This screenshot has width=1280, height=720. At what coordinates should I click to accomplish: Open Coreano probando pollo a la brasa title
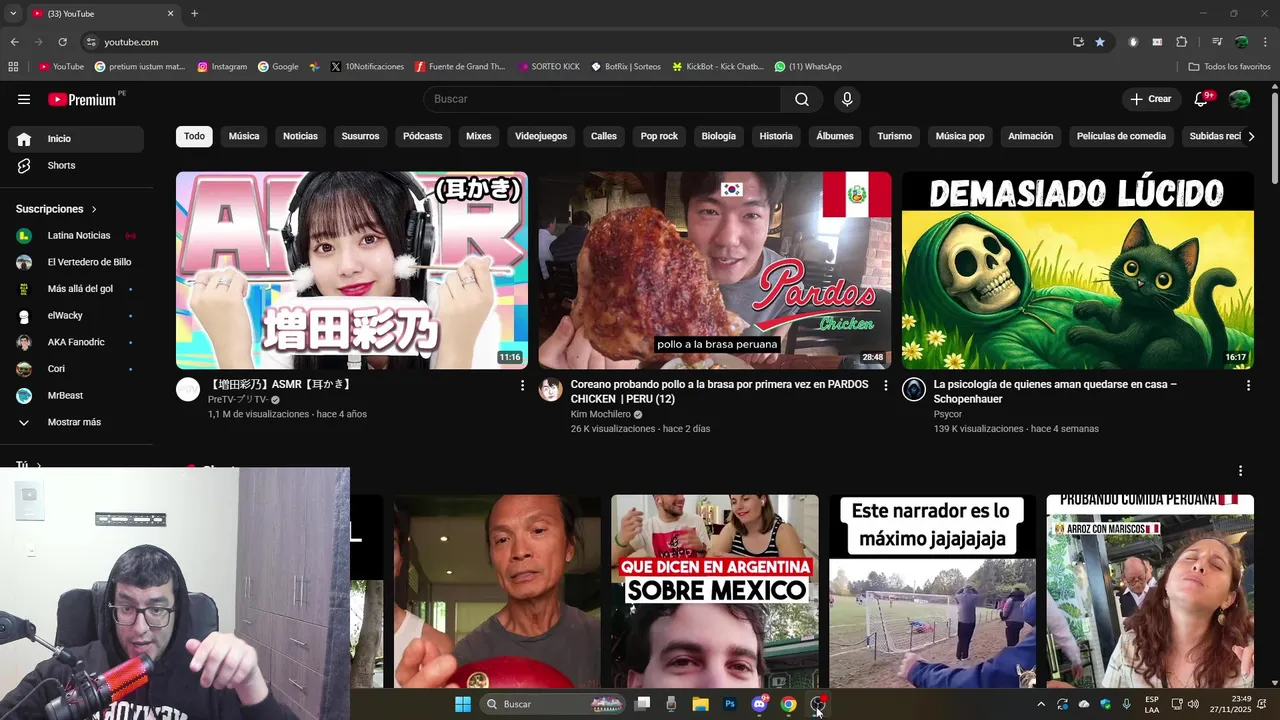(719, 391)
